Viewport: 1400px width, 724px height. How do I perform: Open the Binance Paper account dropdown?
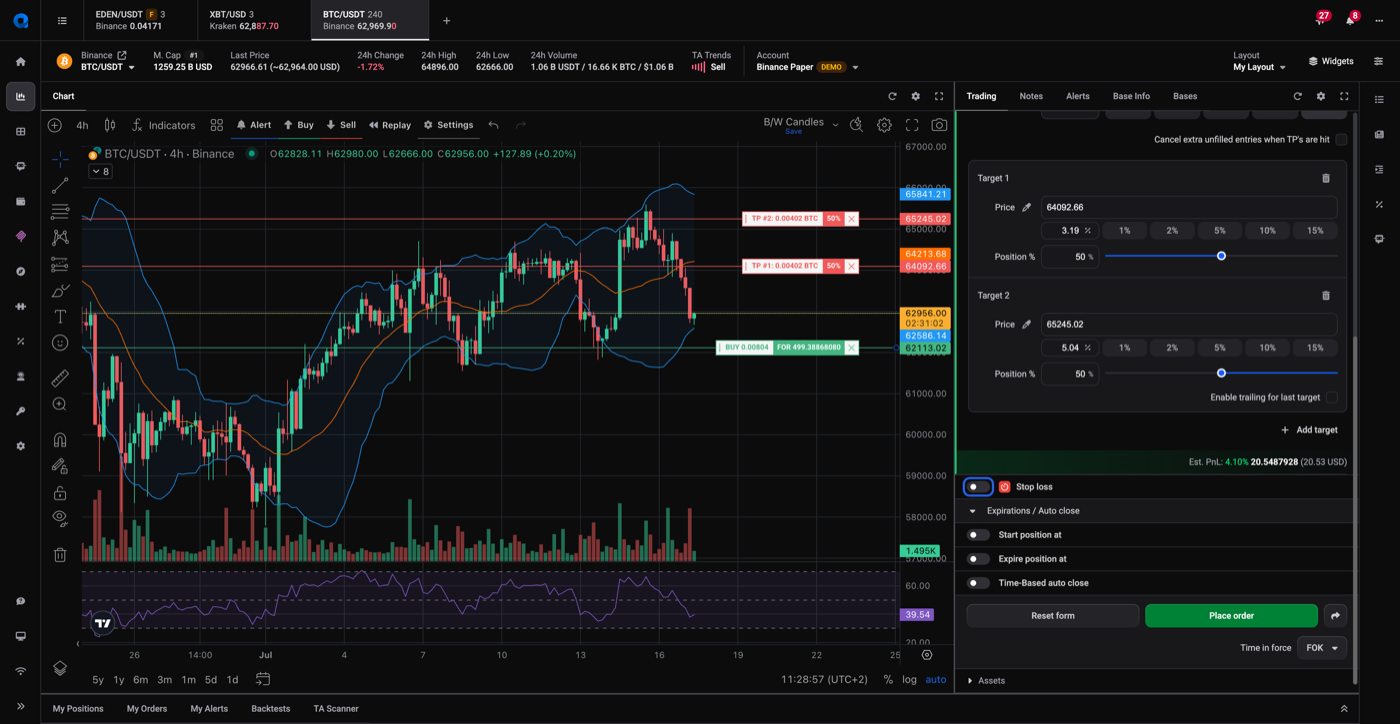pyautogui.click(x=808, y=67)
